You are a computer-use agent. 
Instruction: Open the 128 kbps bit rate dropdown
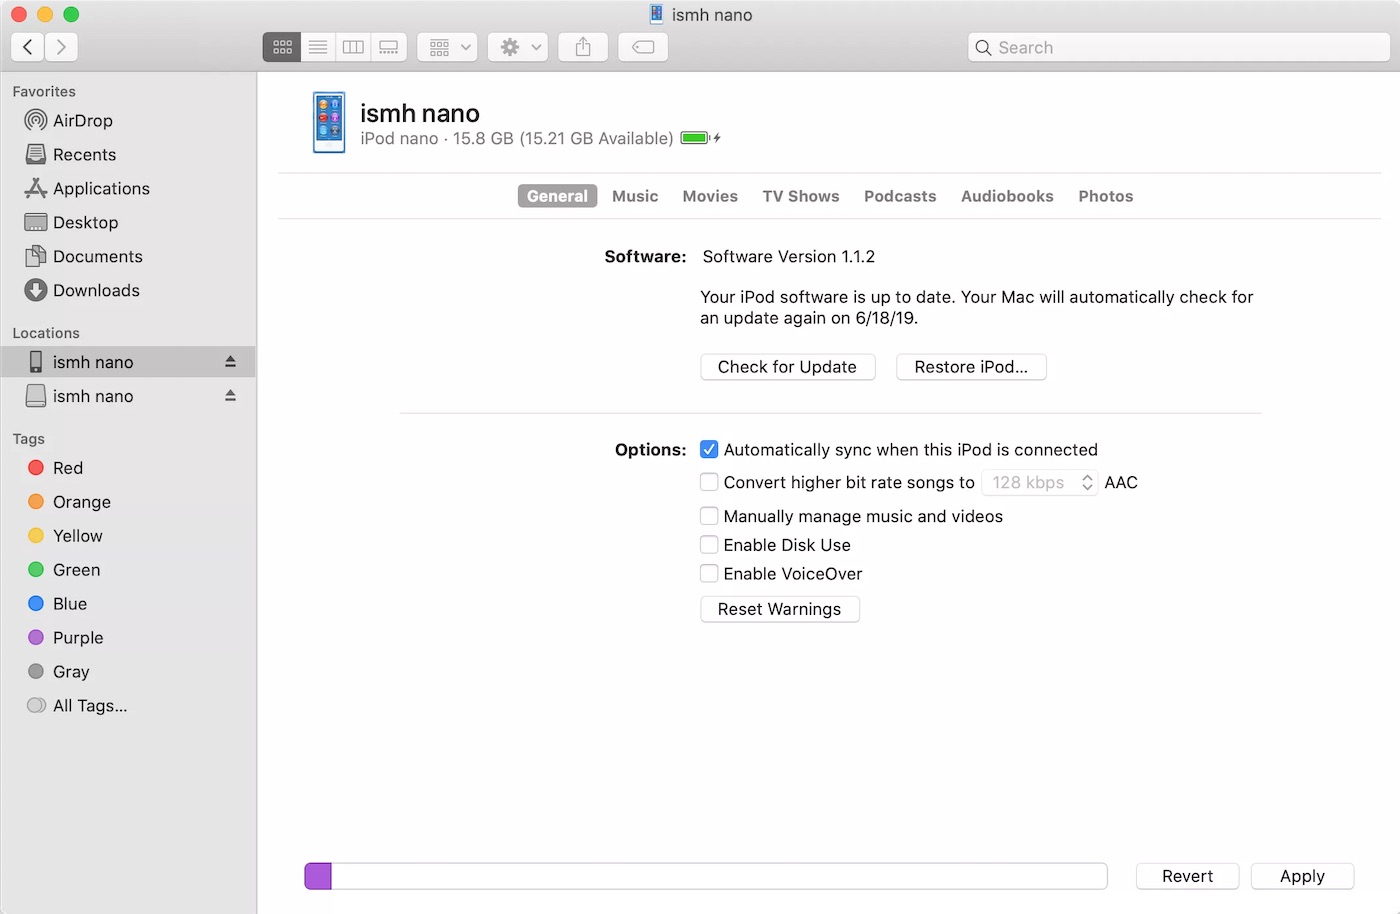(1040, 482)
